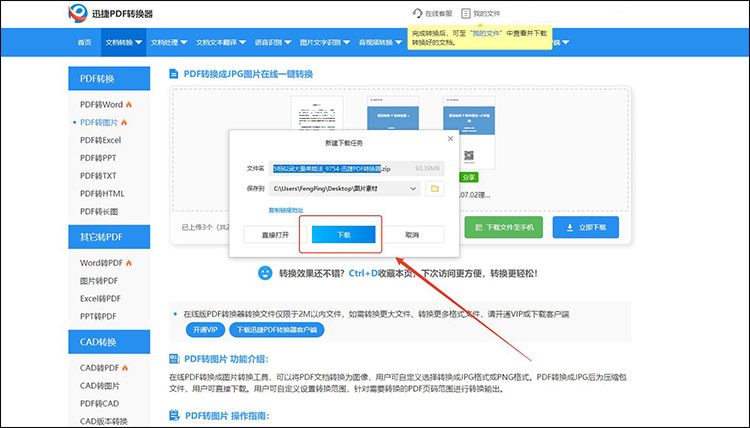
Task: Click QR icon in 下载文件至手机 button
Action: (x=478, y=228)
